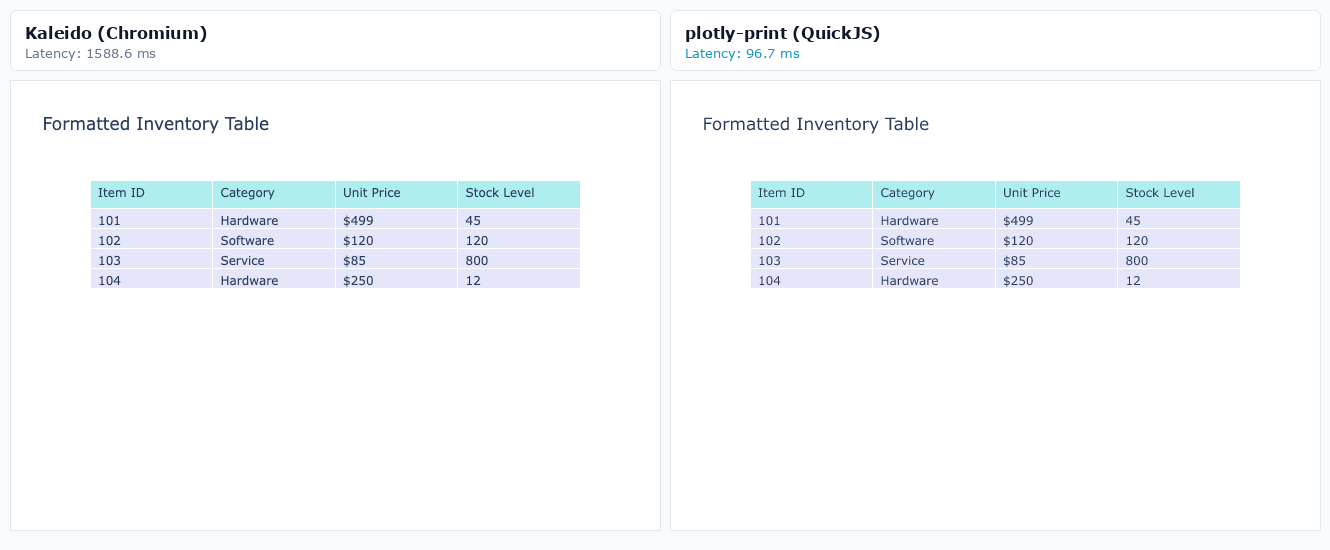This screenshot has width=1330, height=550.
Task: Click Hardware in row 104, Kaleido table
Action: tap(274, 279)
